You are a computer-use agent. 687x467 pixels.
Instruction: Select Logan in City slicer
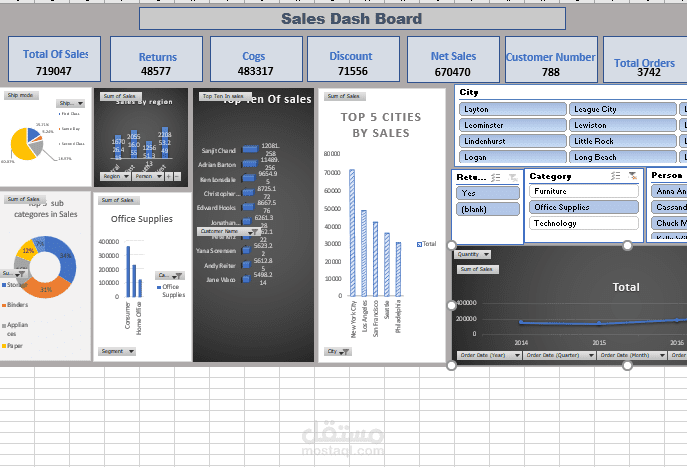point(513,157)
